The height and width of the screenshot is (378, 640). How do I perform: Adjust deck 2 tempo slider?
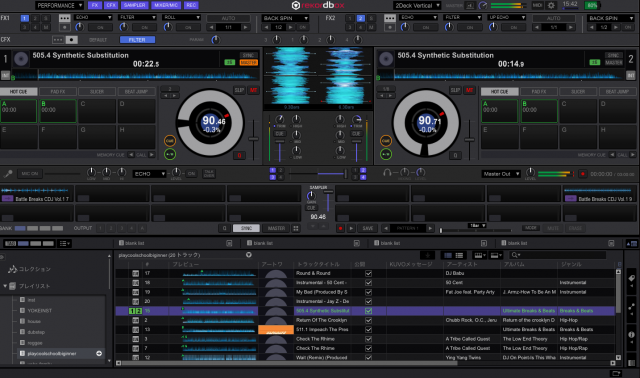(x=469, y=139)
